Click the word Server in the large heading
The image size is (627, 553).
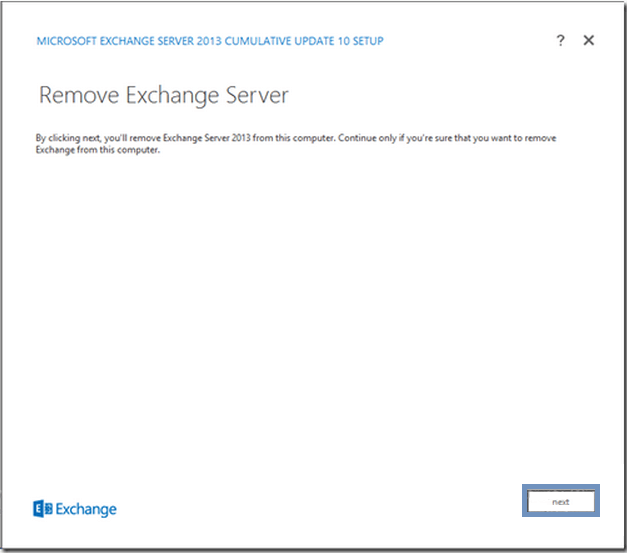[x=257, y=95]
